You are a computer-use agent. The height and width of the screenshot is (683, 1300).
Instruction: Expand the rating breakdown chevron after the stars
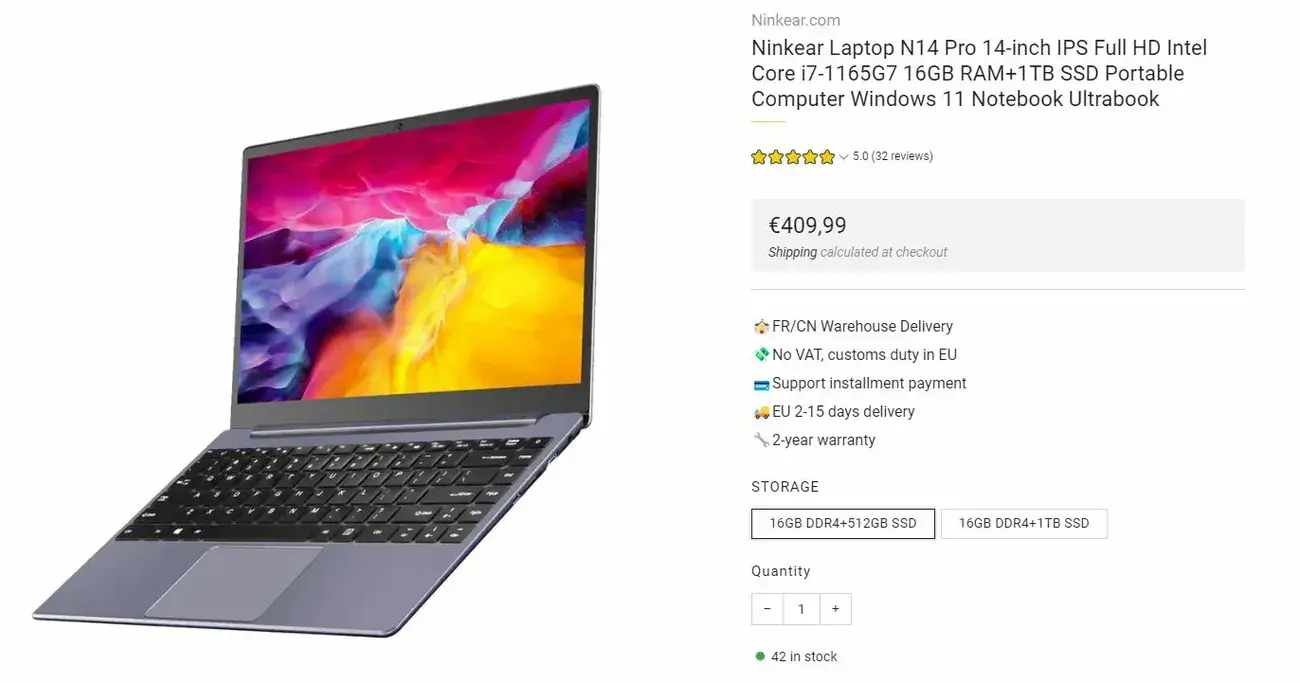(843, 157)
